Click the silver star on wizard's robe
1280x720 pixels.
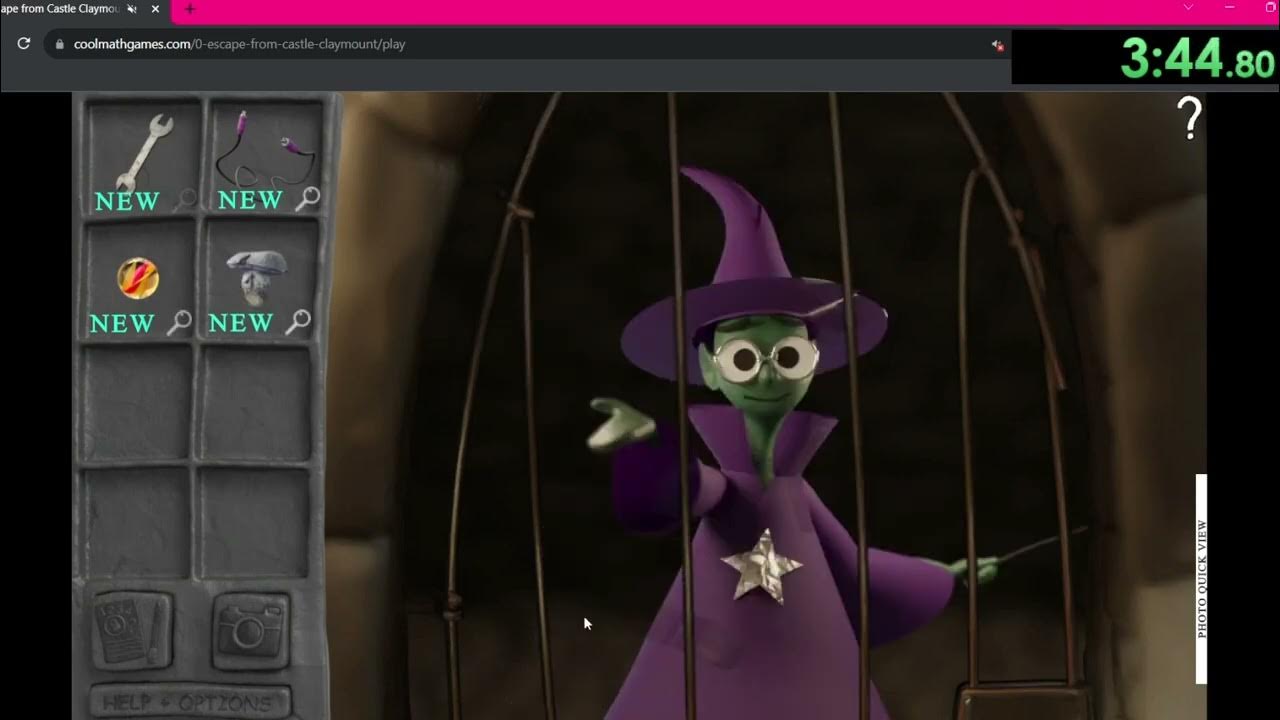tap(762, 566)
